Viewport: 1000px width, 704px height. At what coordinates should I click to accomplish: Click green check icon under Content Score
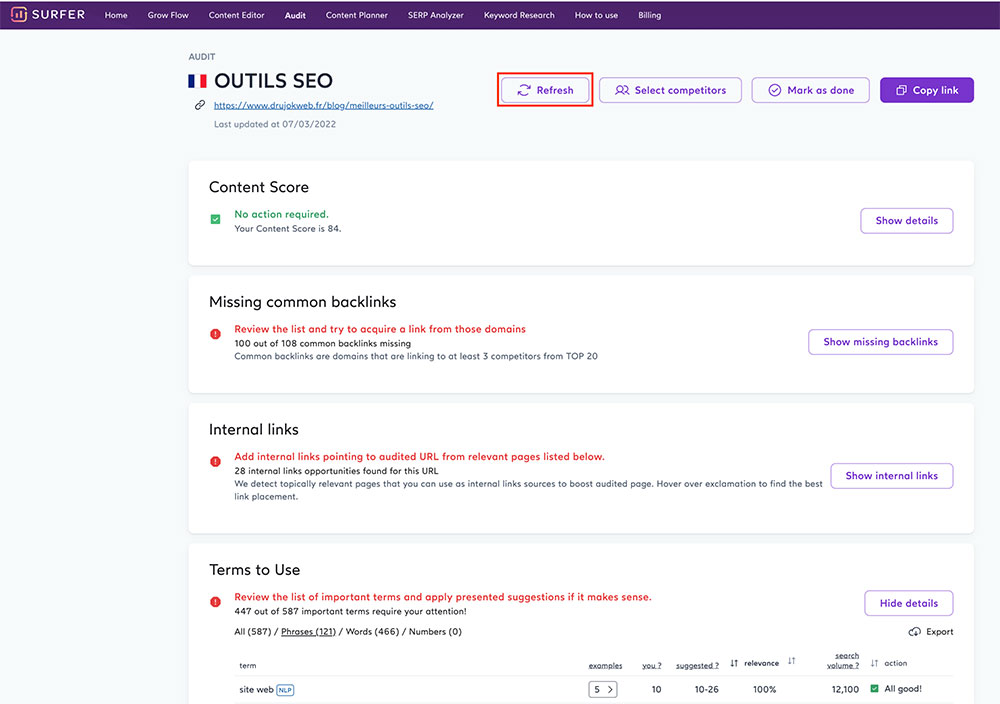point(216,219)
